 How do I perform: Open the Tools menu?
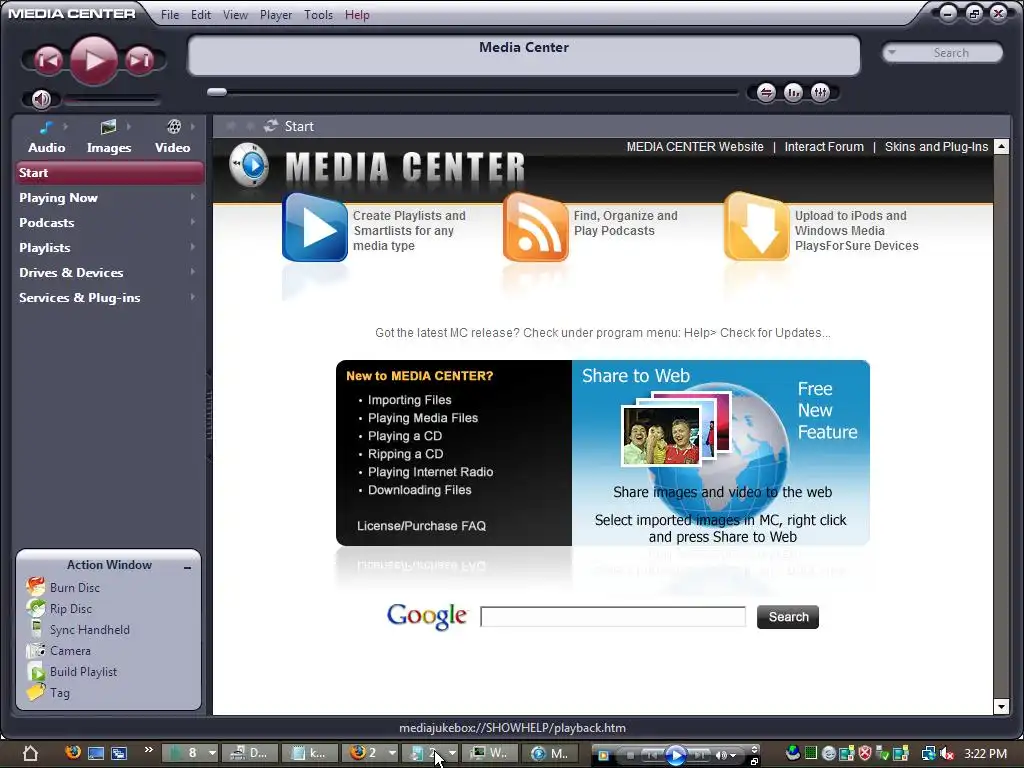coord(318,14)
